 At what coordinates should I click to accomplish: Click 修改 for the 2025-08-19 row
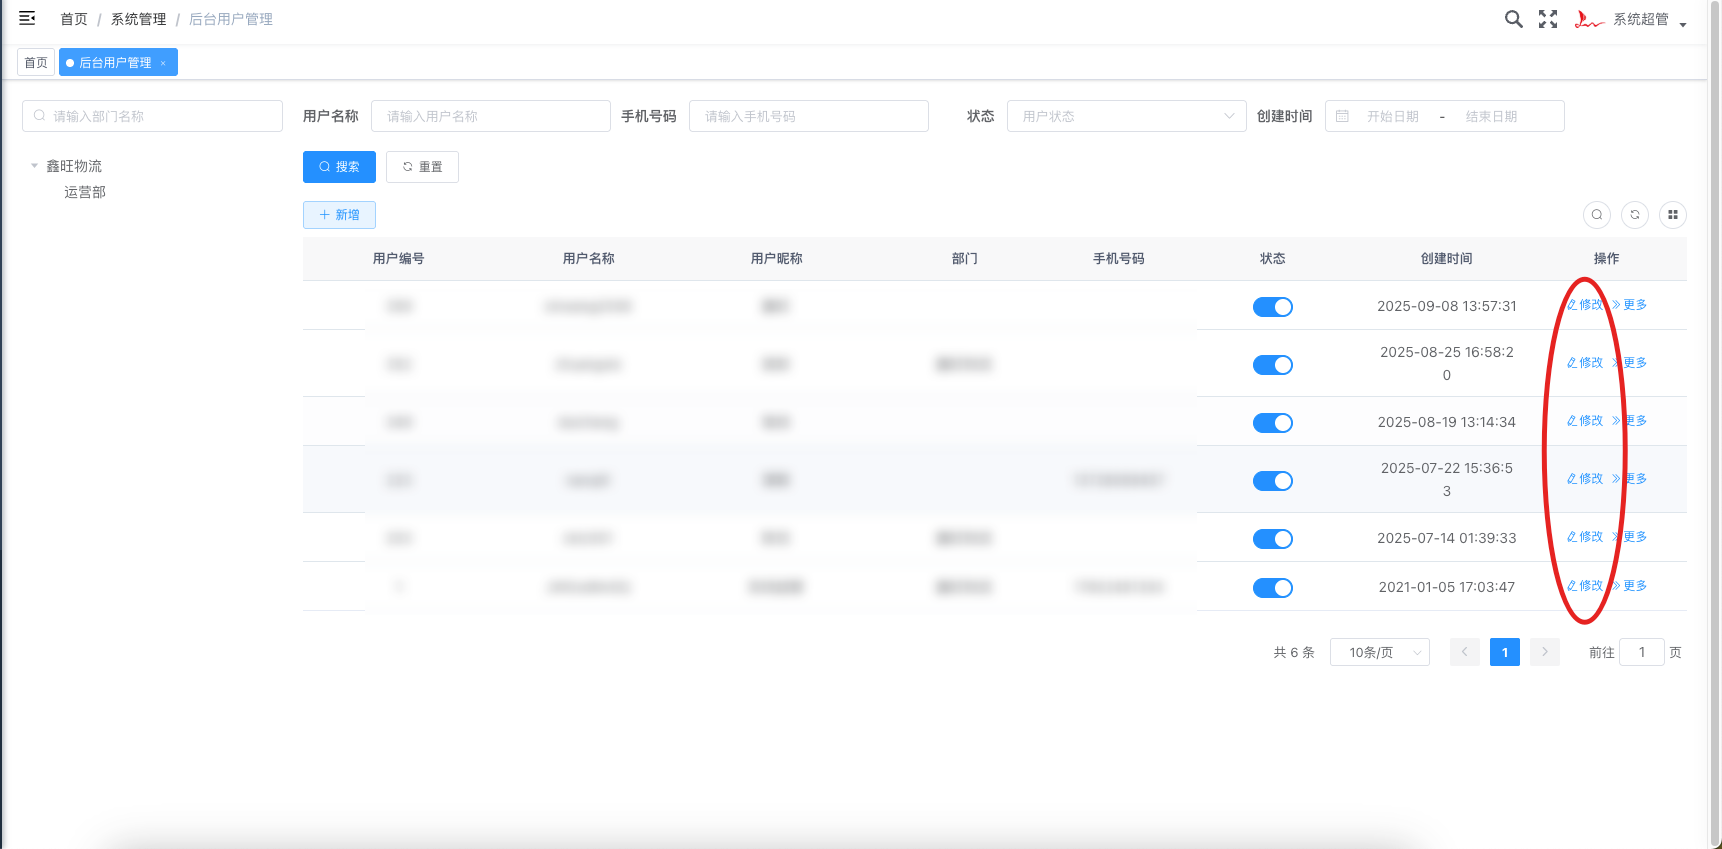pos(1585,421)
